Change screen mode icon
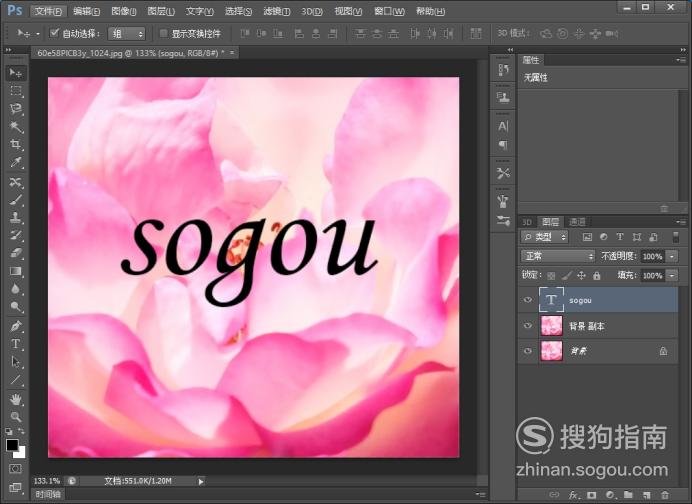This screenshot has height=504, width=692. [x=15, y=487]
